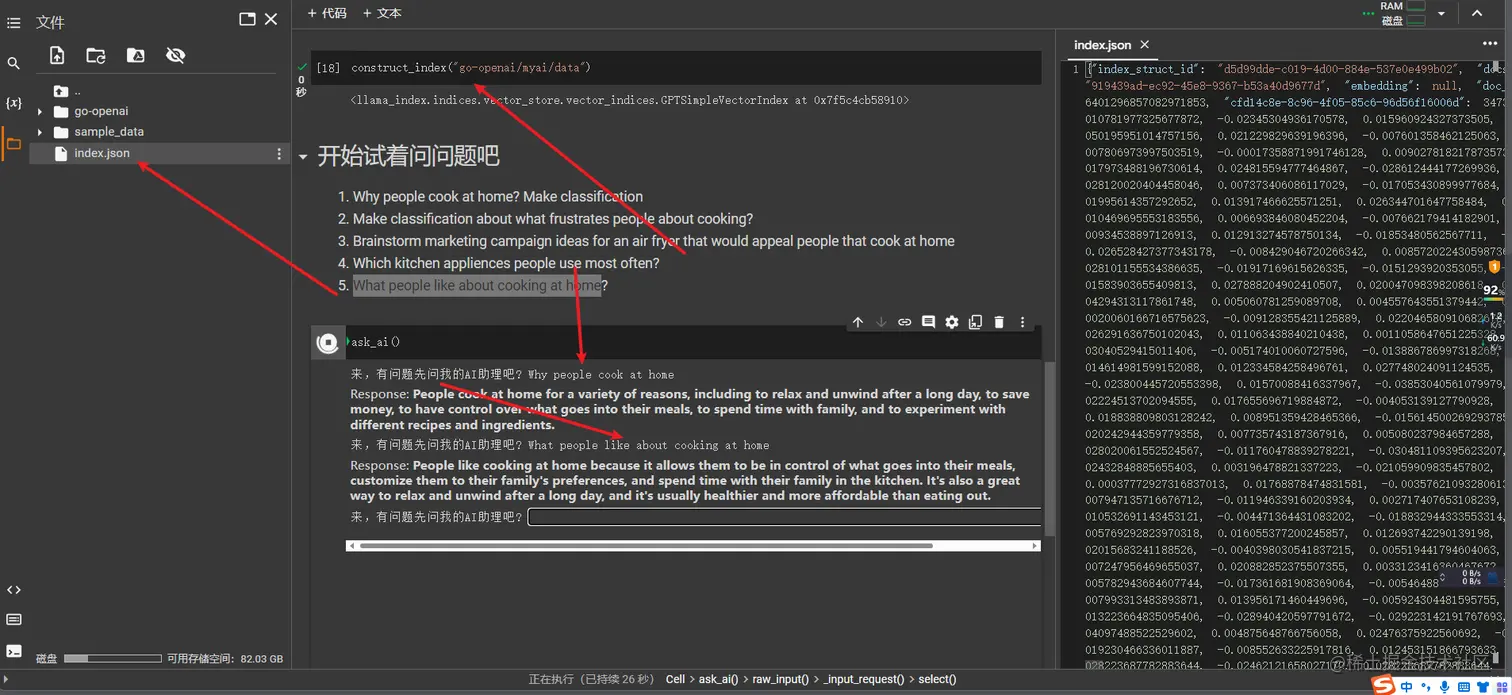Expand the go-openai folder arrow
1512x695 pixels.
[40, 112]
